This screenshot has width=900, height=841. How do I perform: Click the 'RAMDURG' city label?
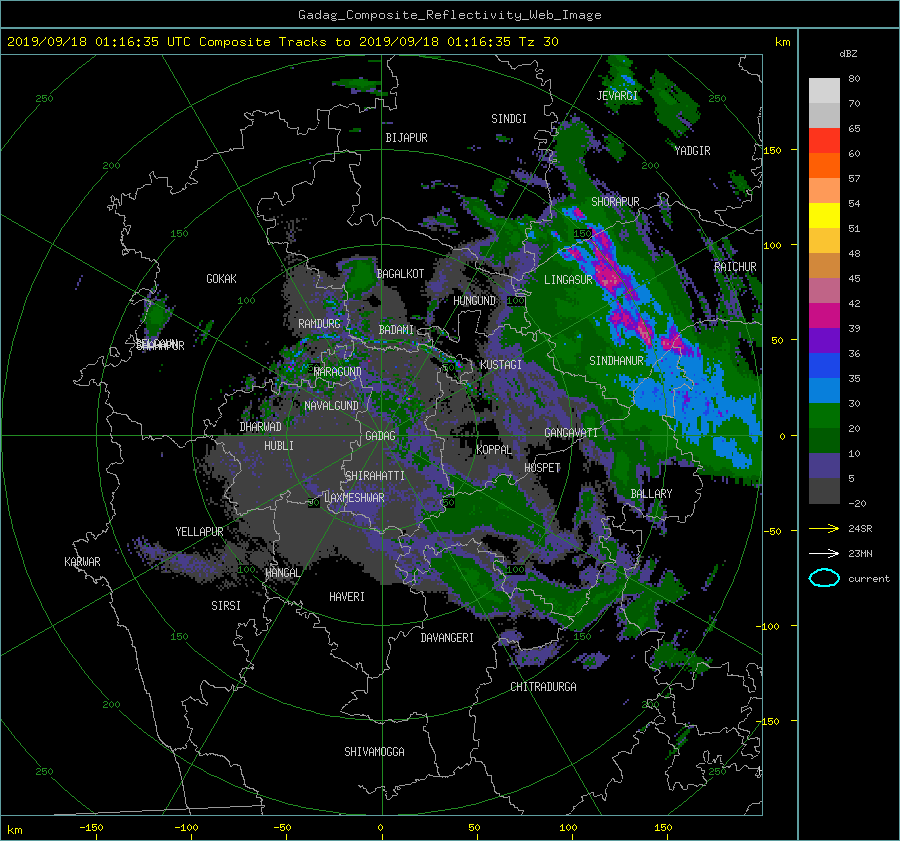pos(319,324)
